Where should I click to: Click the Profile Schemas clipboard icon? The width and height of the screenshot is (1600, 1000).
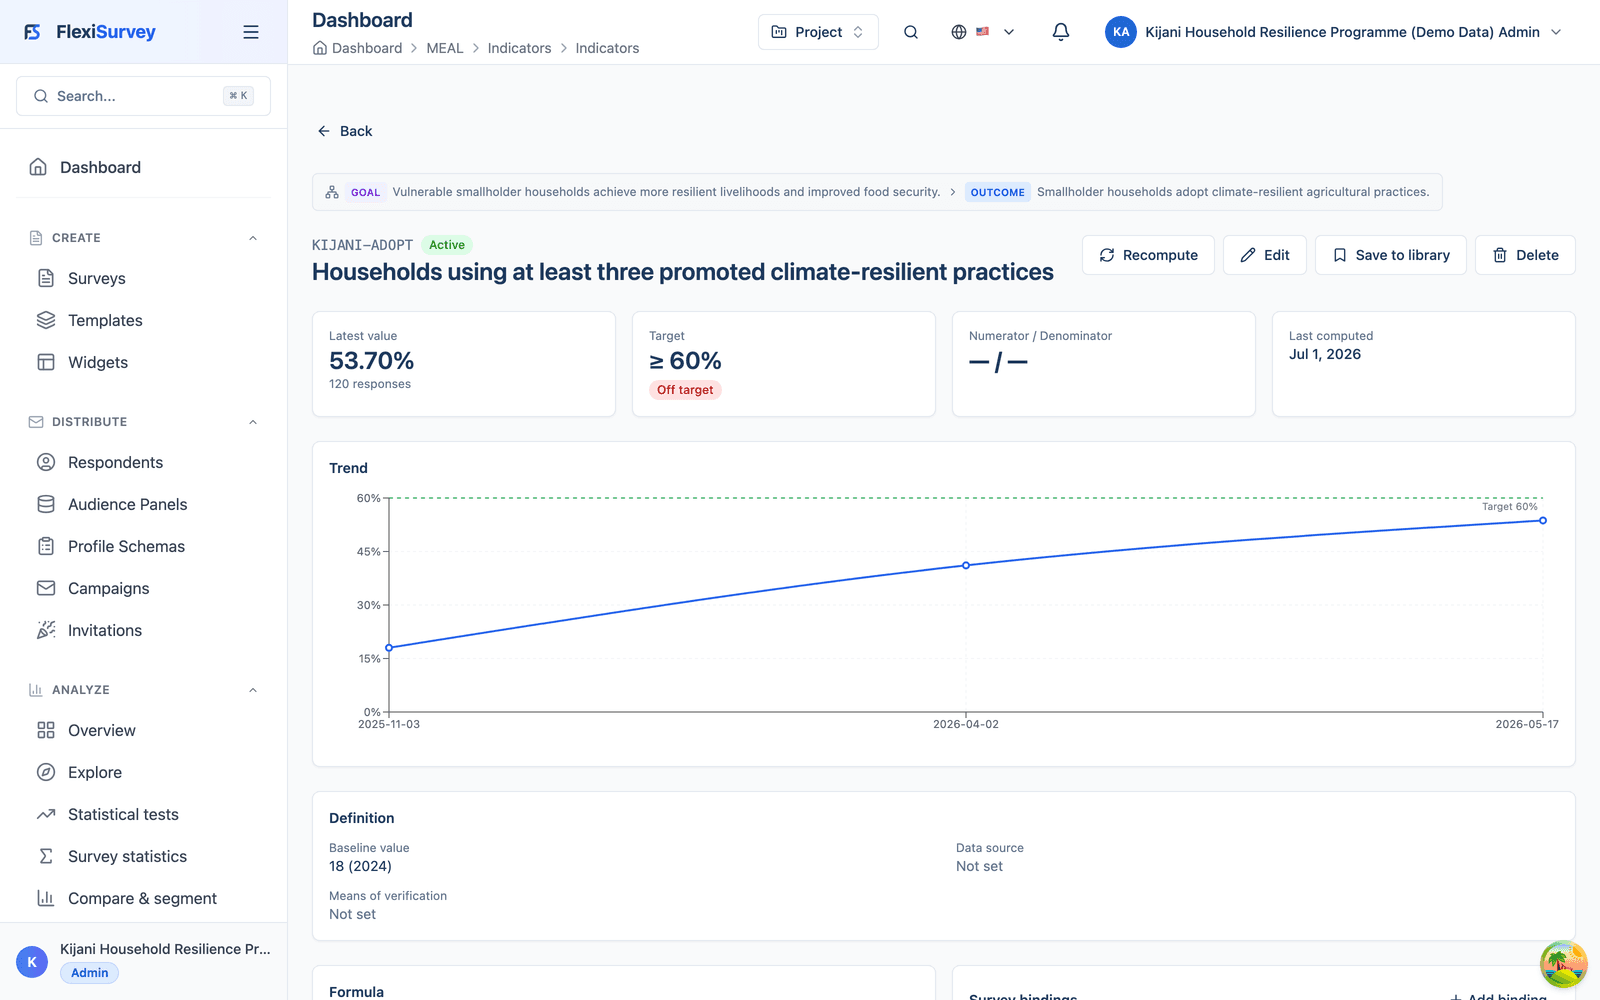tap(46, 546)
